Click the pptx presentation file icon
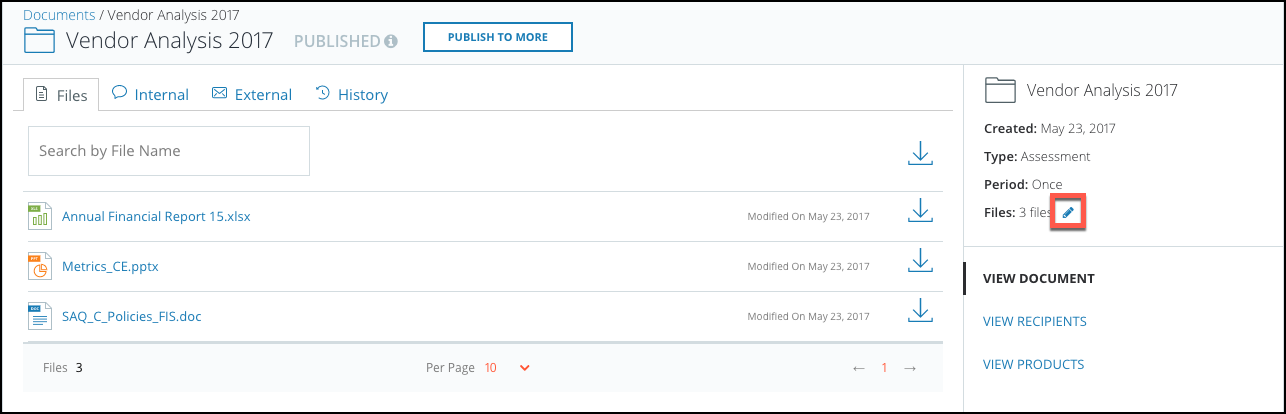 click(39, 267)
